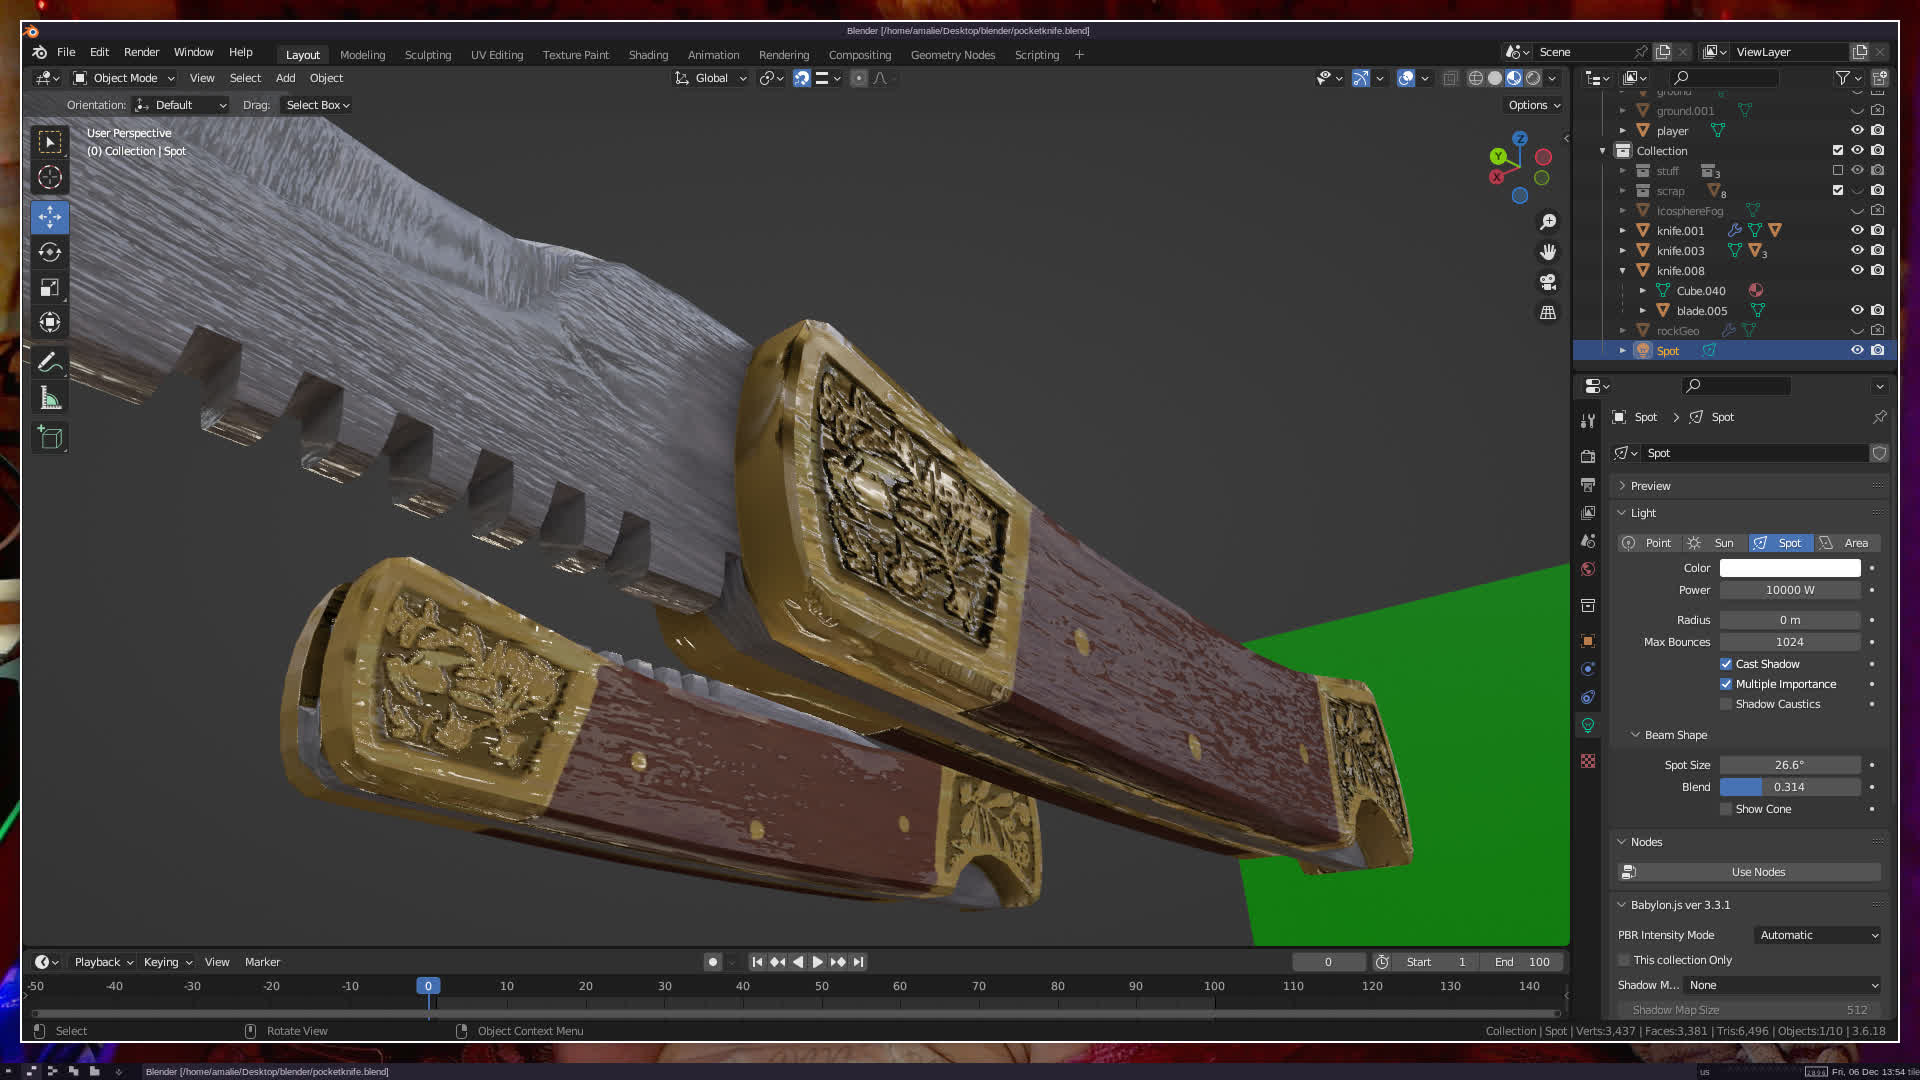Screen dimensions: 1920x1080
Task: Enable the Show Cone checkbox
Action: (x=1726, y=809)
